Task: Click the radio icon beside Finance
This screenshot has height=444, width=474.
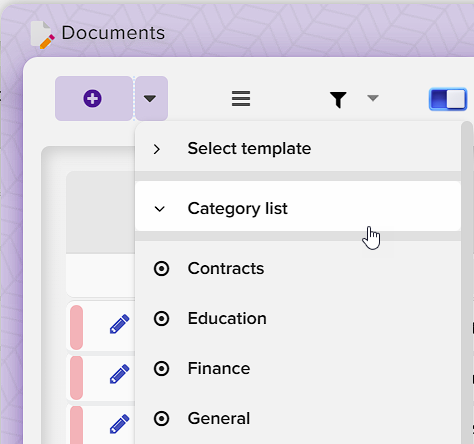Action: 161,369
